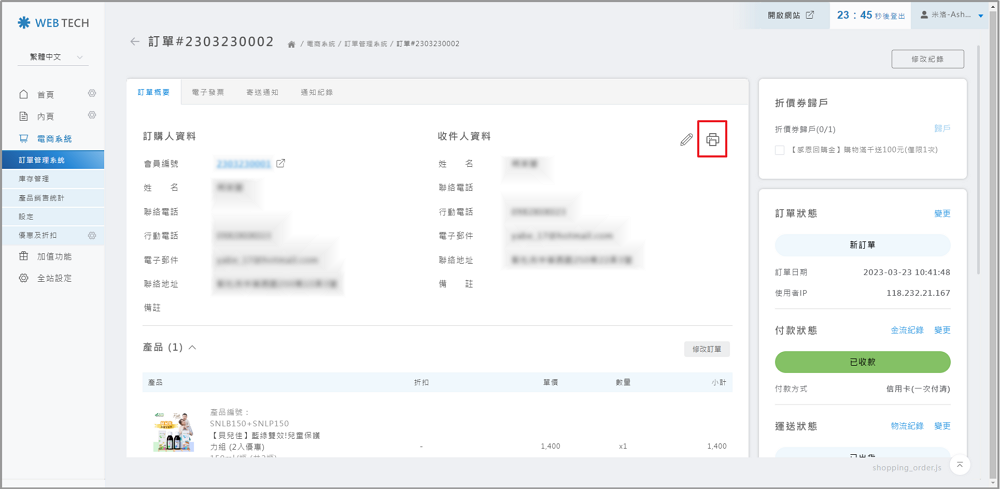
Task: Click the print order icon
Action: click(x=712, y=140)
